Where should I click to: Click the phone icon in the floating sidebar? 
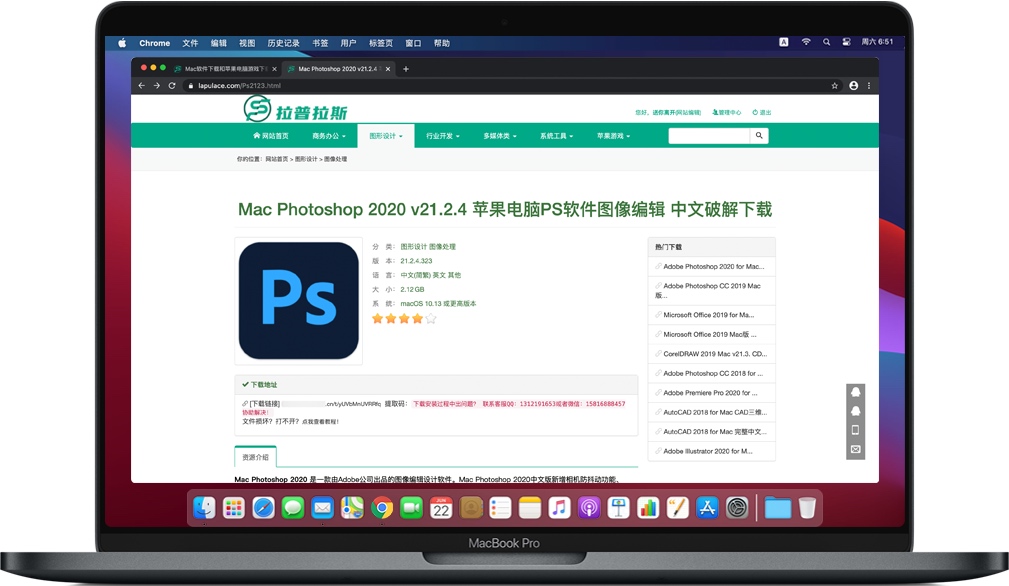[855, 429]
